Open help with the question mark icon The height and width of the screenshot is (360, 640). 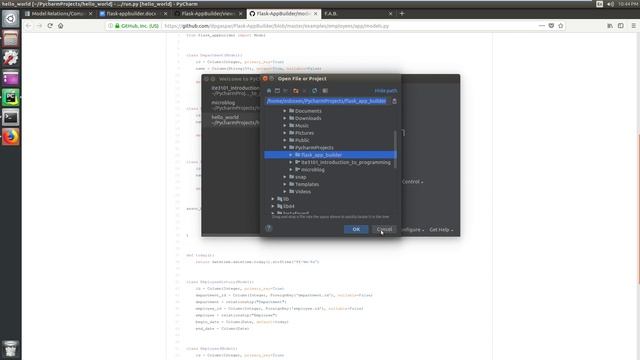(x=269, y=228)
